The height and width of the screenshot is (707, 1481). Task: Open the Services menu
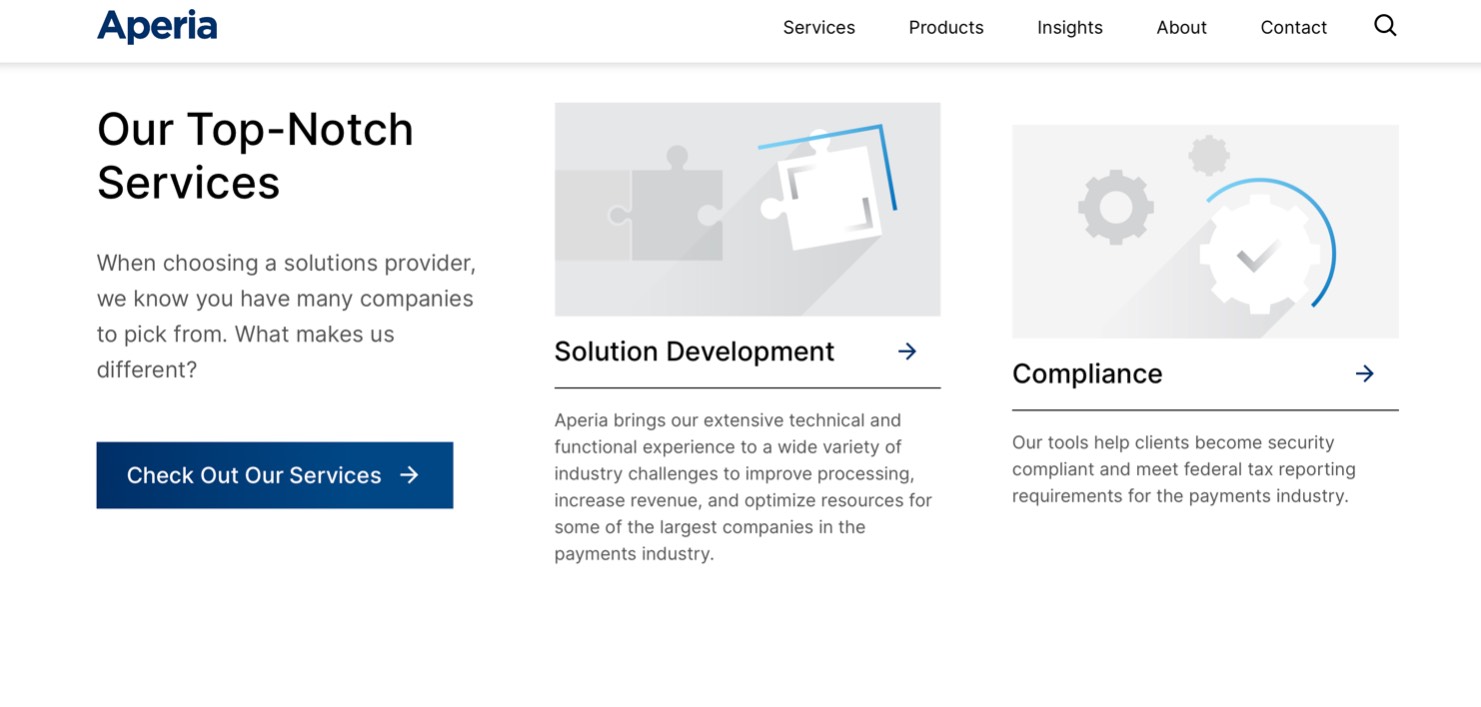click(819, 28)
